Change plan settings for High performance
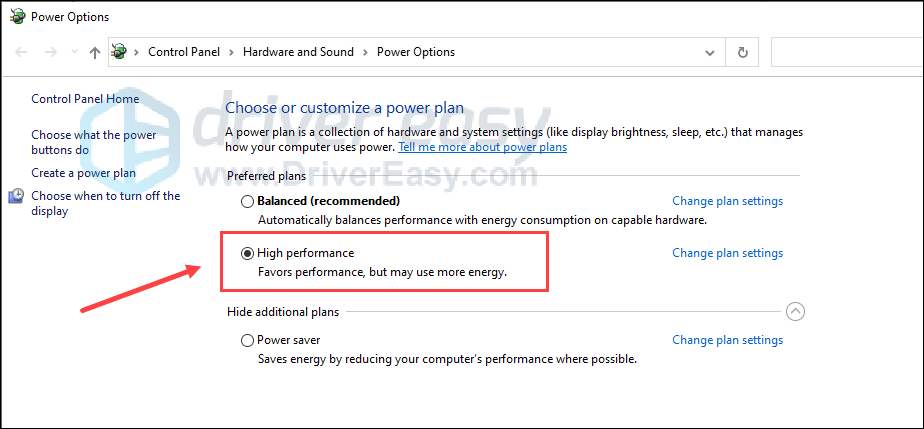The width and height of the screenshot is (924, 429). pos(728,253)
